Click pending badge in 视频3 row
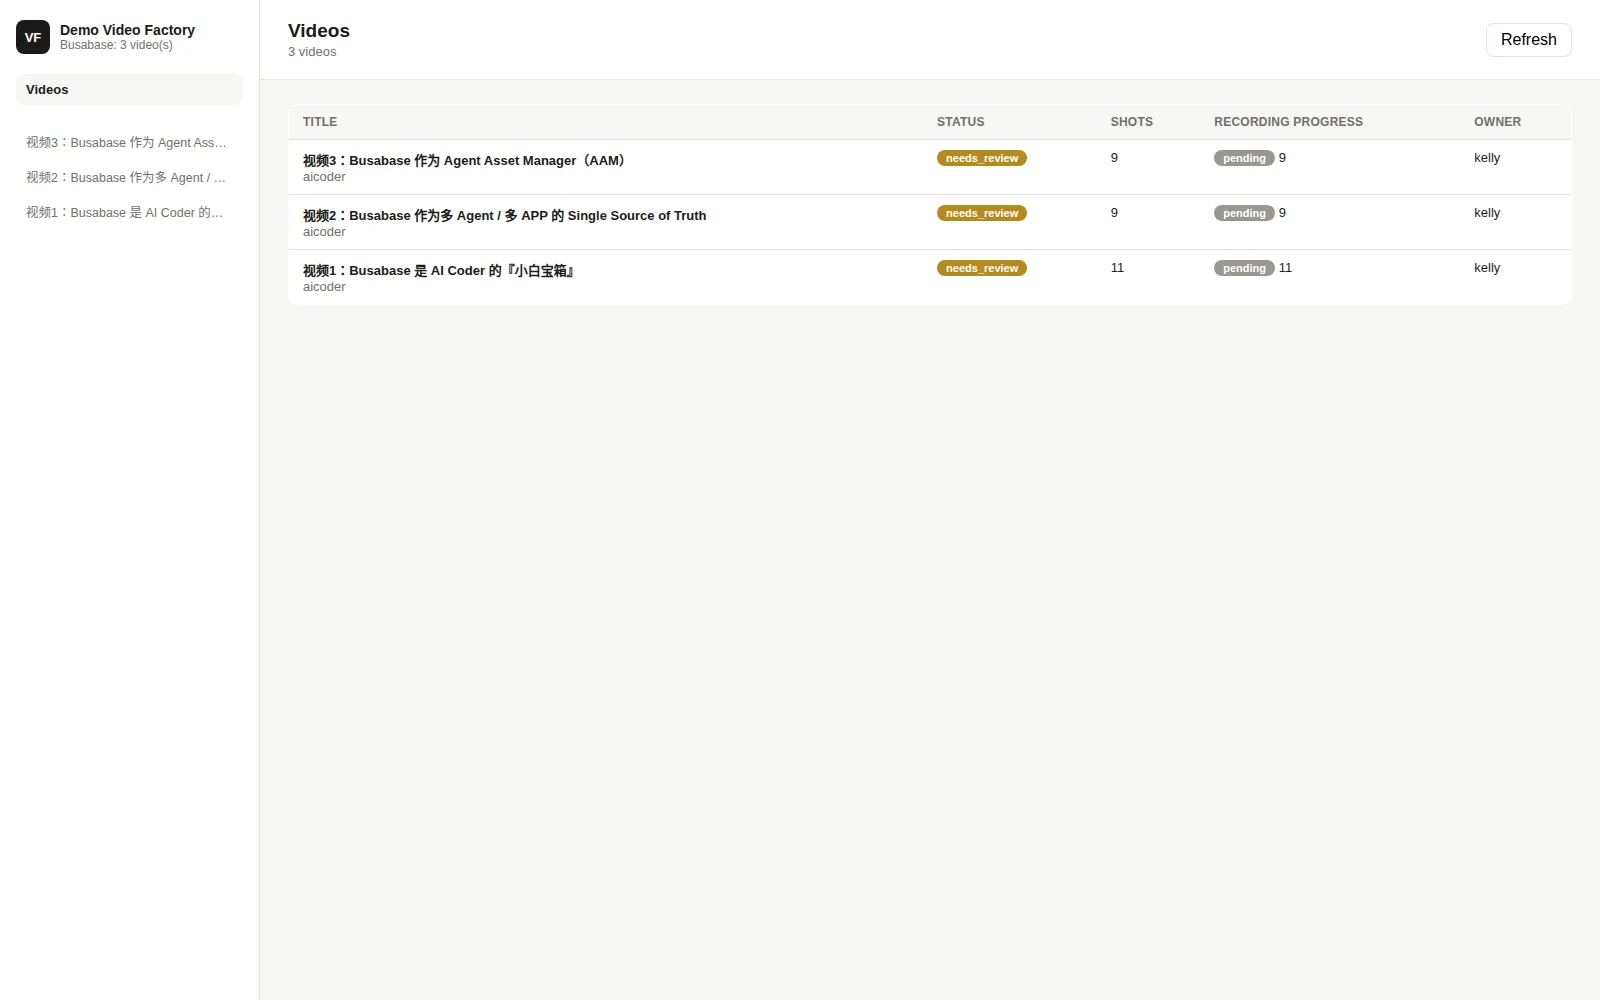The width and height of the screenshot is (1600, 1000). coord(1244,158)
